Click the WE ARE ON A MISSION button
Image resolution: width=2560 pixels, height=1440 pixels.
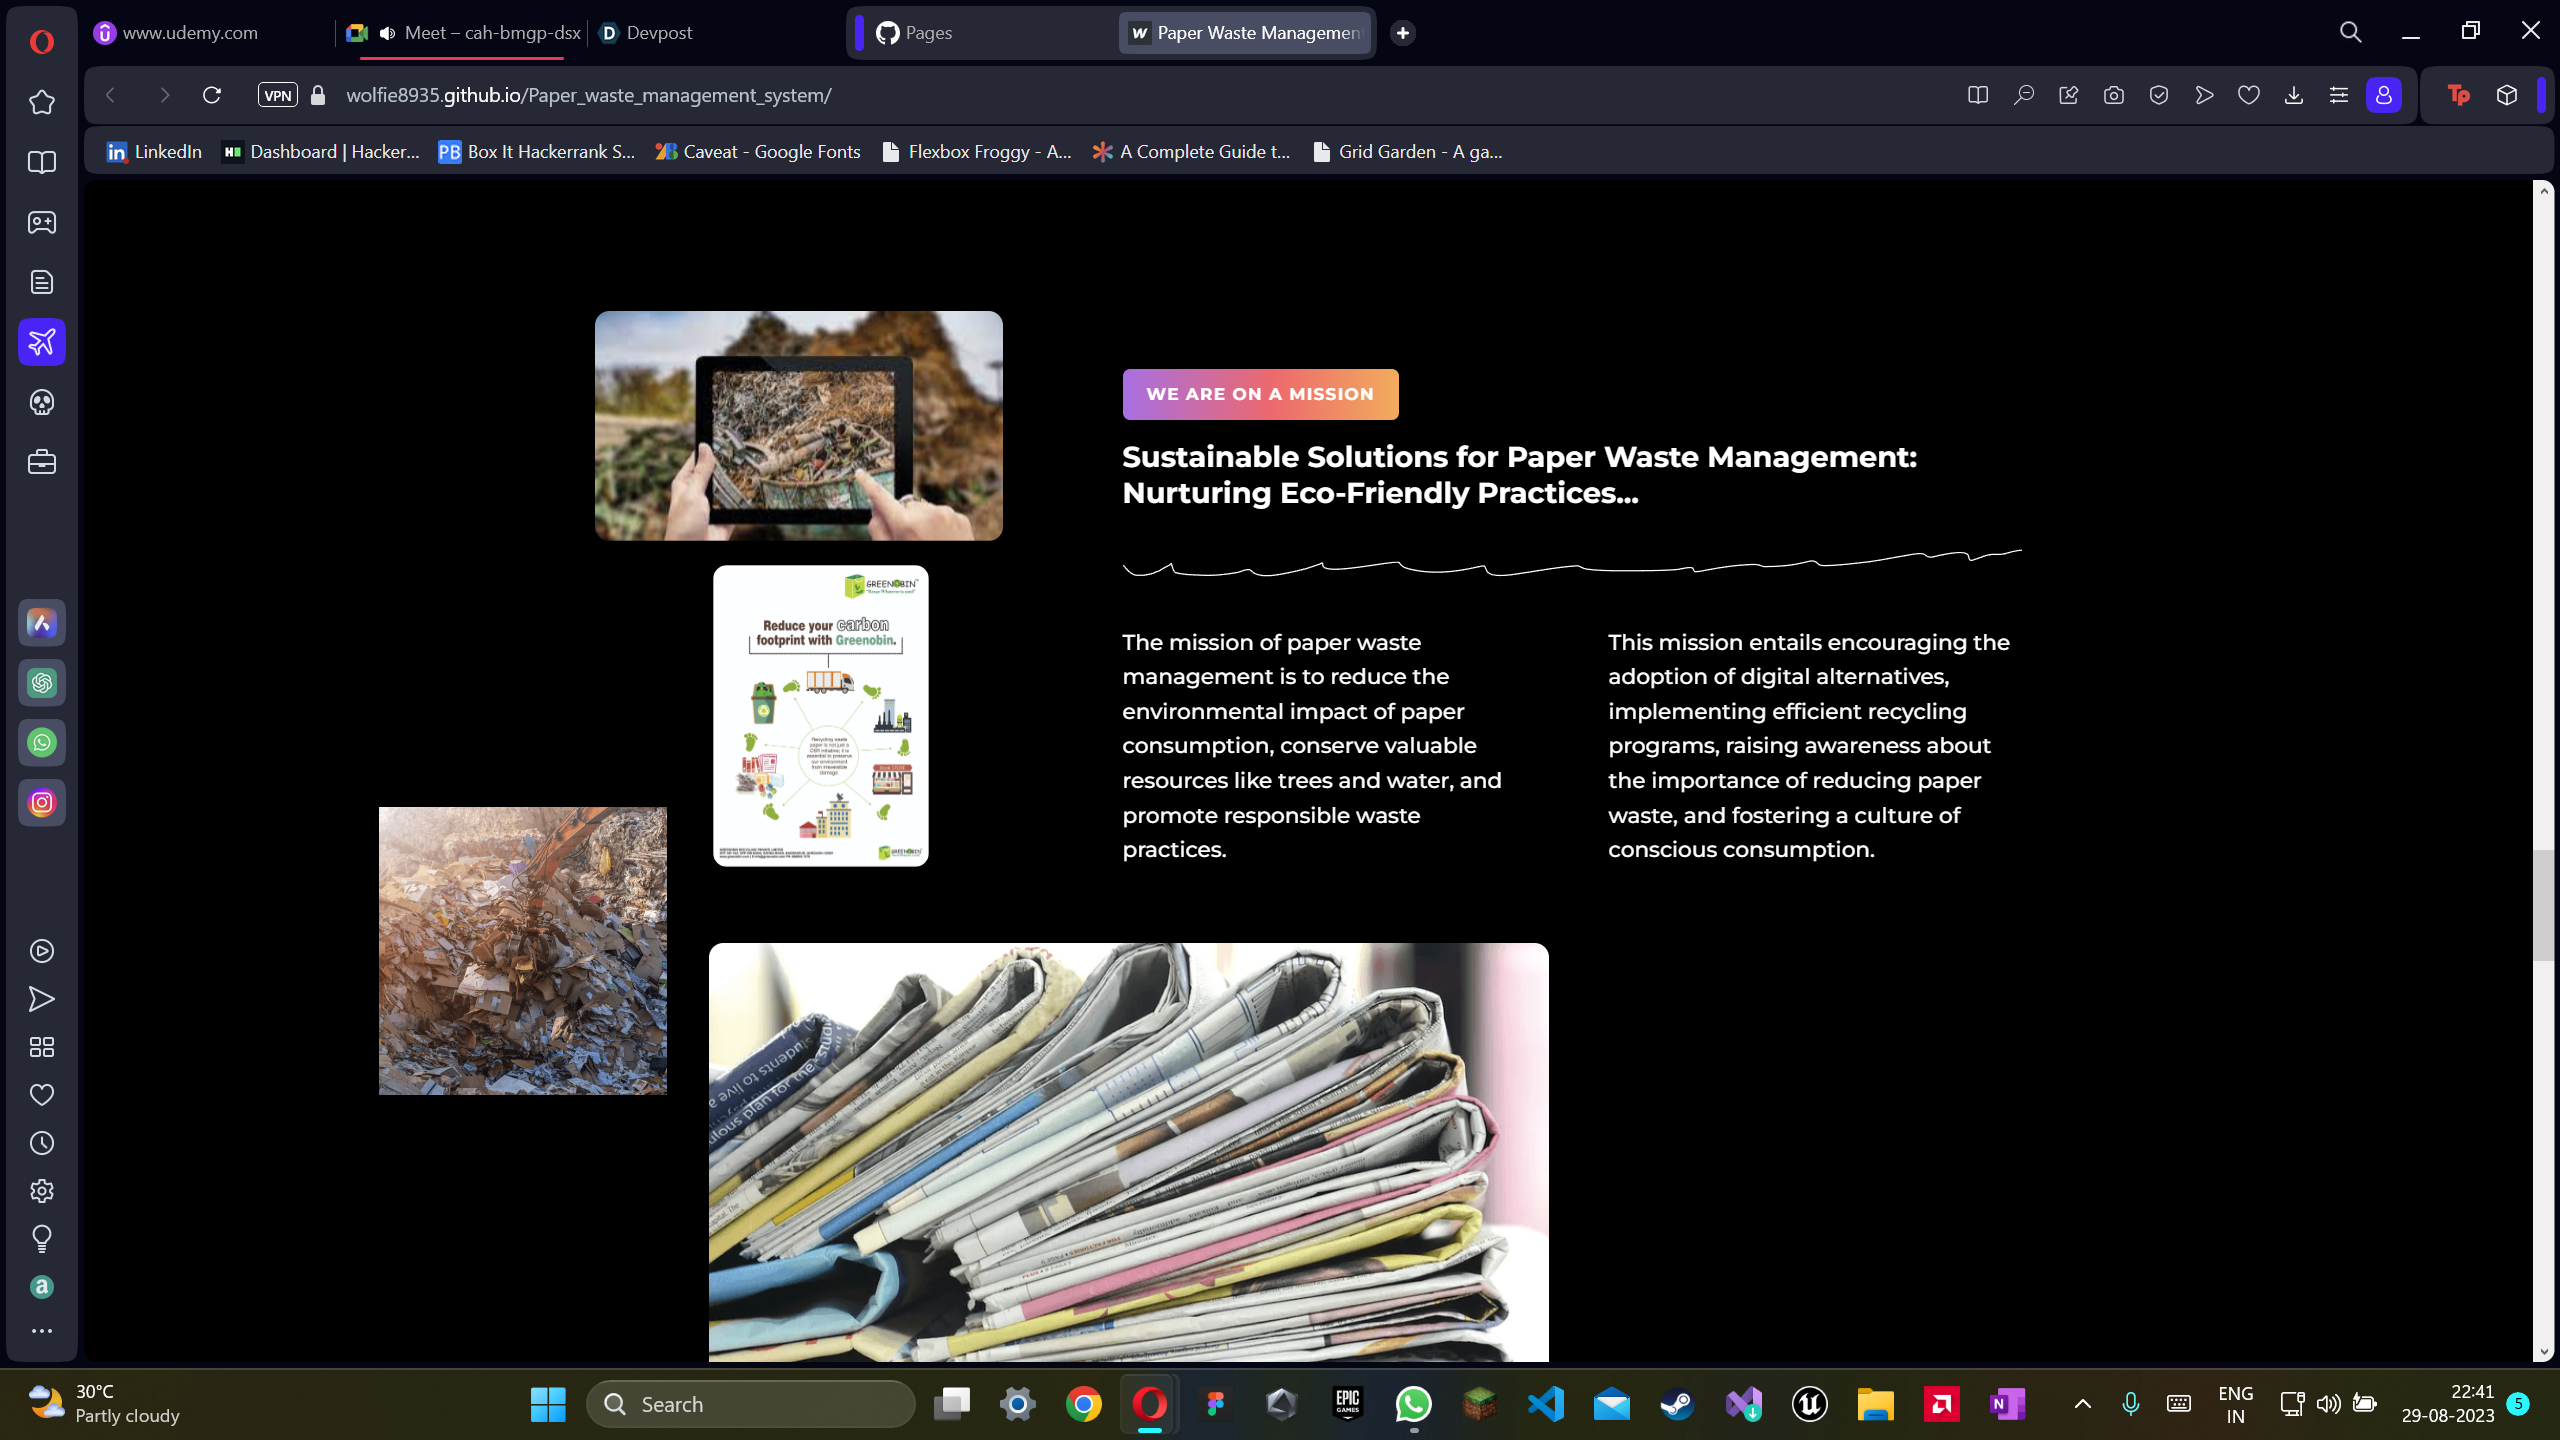[1259, 394]
